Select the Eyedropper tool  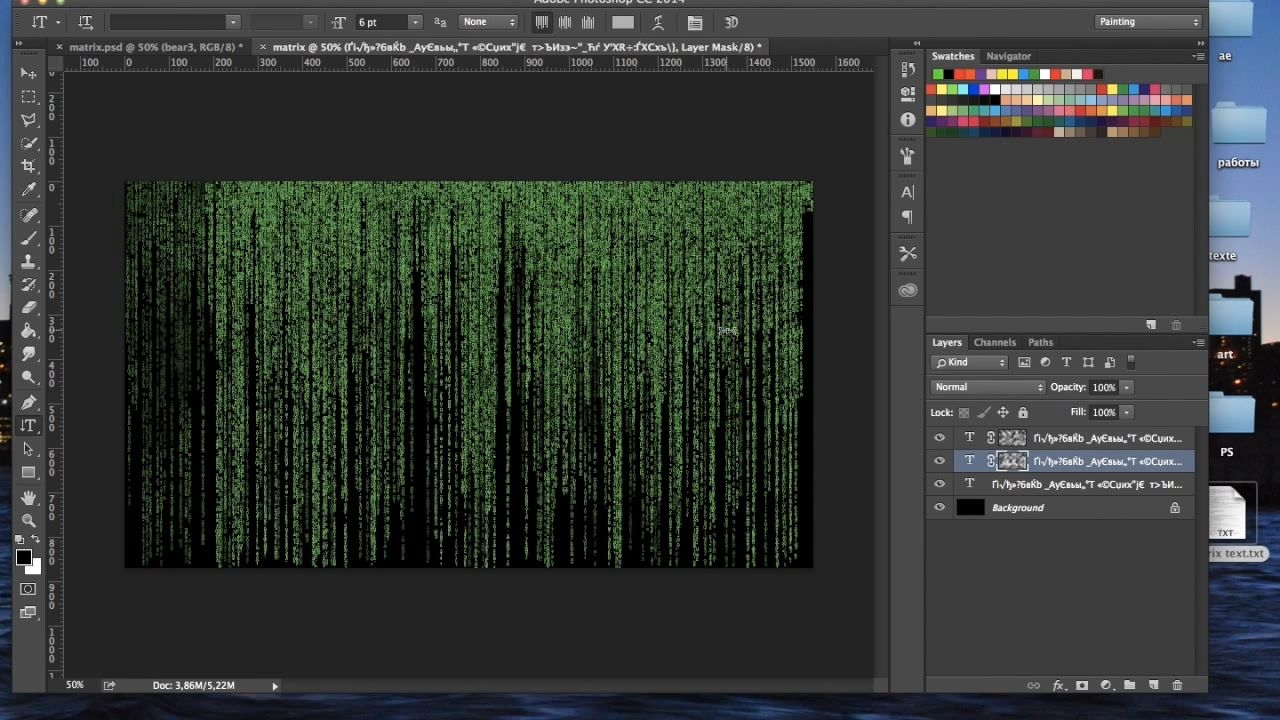[x=28, y=190]
